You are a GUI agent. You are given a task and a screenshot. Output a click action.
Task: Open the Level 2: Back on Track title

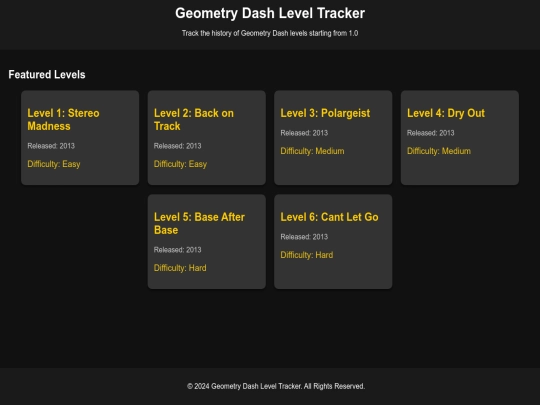[x=194, y=120]
